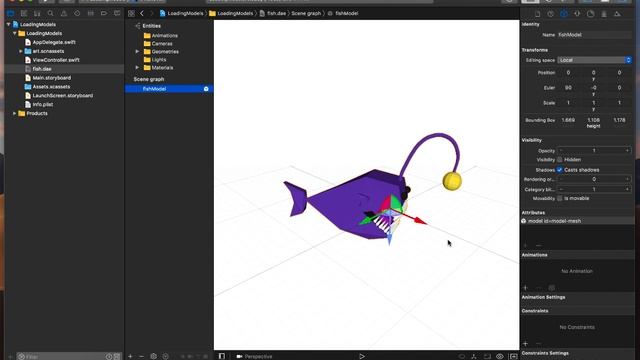Click the recent files clock in navigator filter

(109, 357)
